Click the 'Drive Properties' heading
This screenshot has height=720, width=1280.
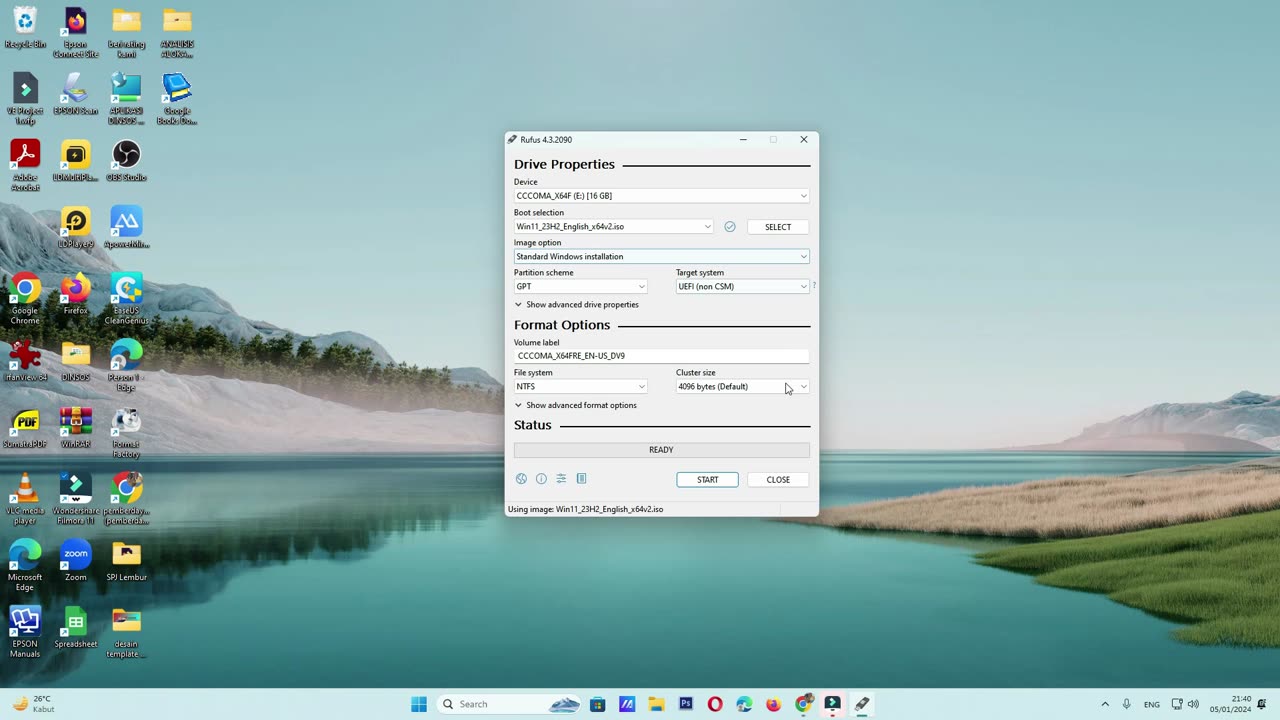click(564, 164)
